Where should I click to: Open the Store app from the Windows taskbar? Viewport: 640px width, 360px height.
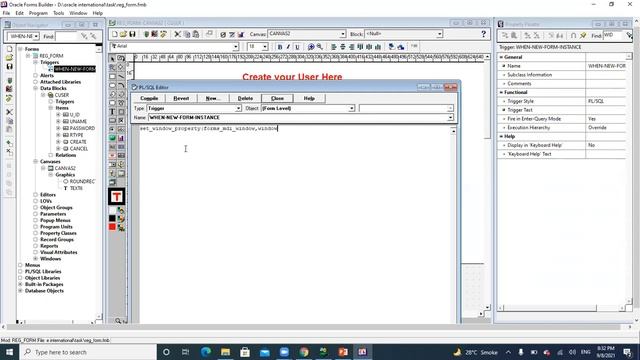[245, 352]
